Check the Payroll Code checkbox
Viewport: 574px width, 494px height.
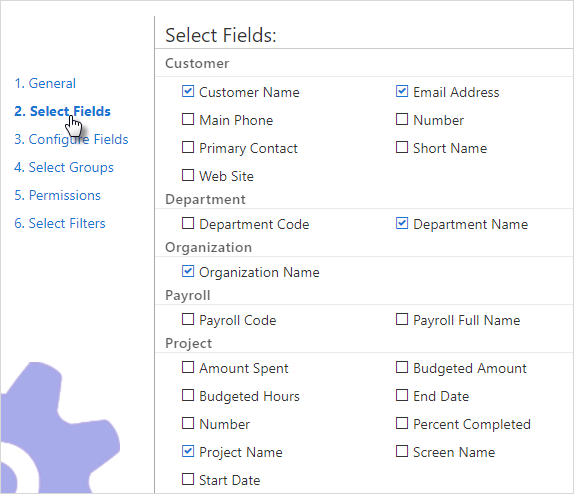click(188, 319)
